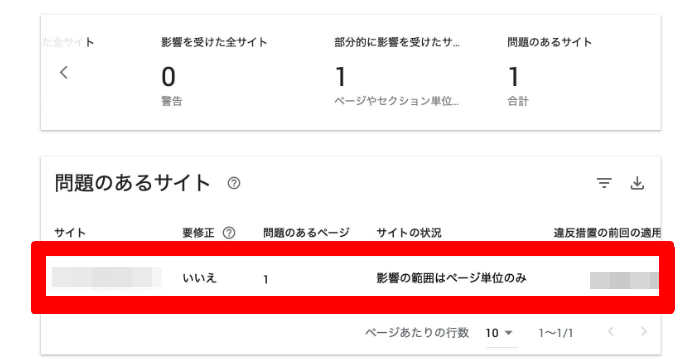Expand rows-per-page dropdown showing 10

501,333
